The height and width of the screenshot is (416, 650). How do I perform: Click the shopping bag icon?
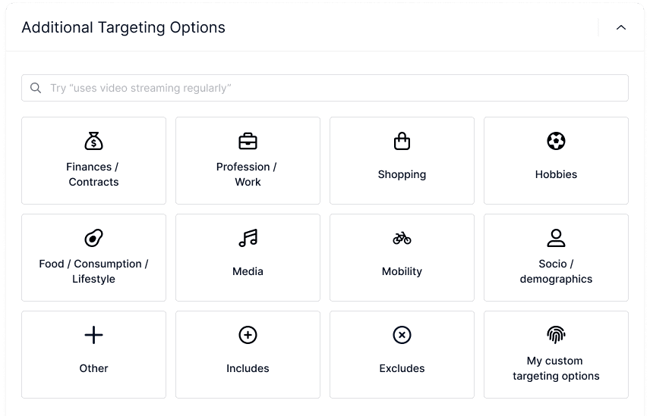402,142
